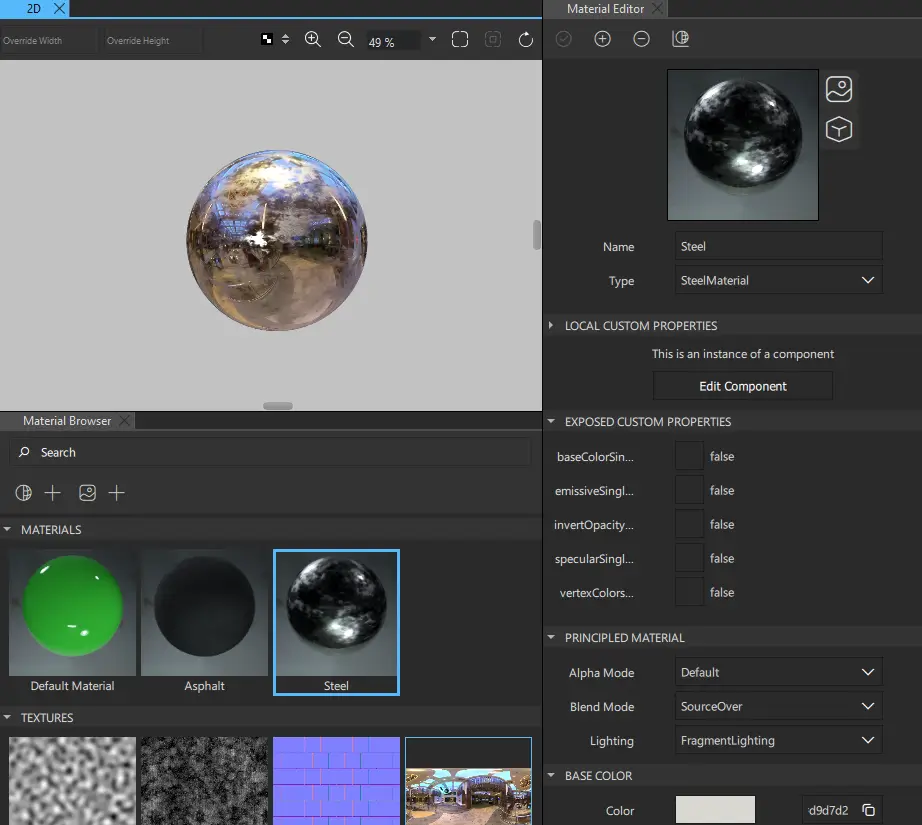The height and width of the screenshot is (825, 922).
Task: Check the vertexColors property box
Action: tap(688, 592)
